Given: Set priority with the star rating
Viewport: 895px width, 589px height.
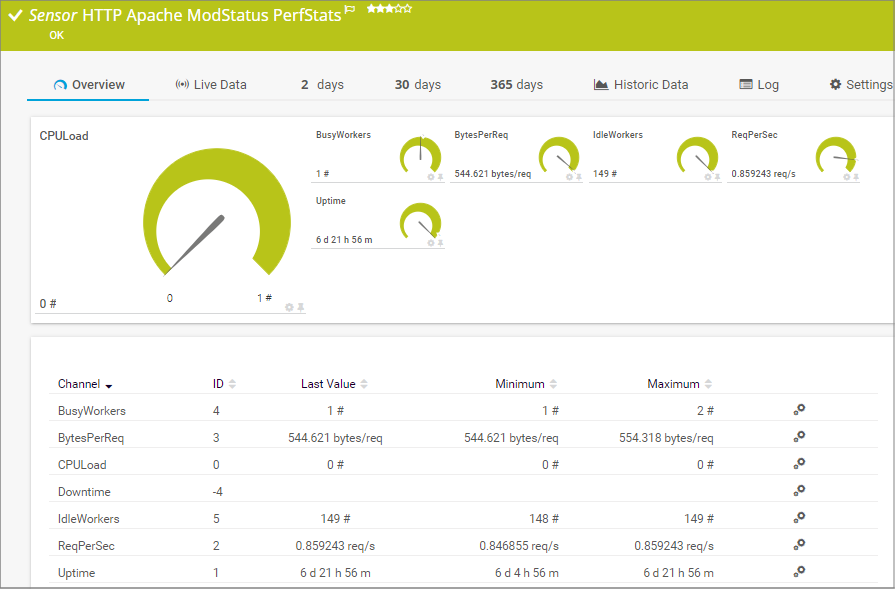Looking at the screenshot, I should [389, 8].
